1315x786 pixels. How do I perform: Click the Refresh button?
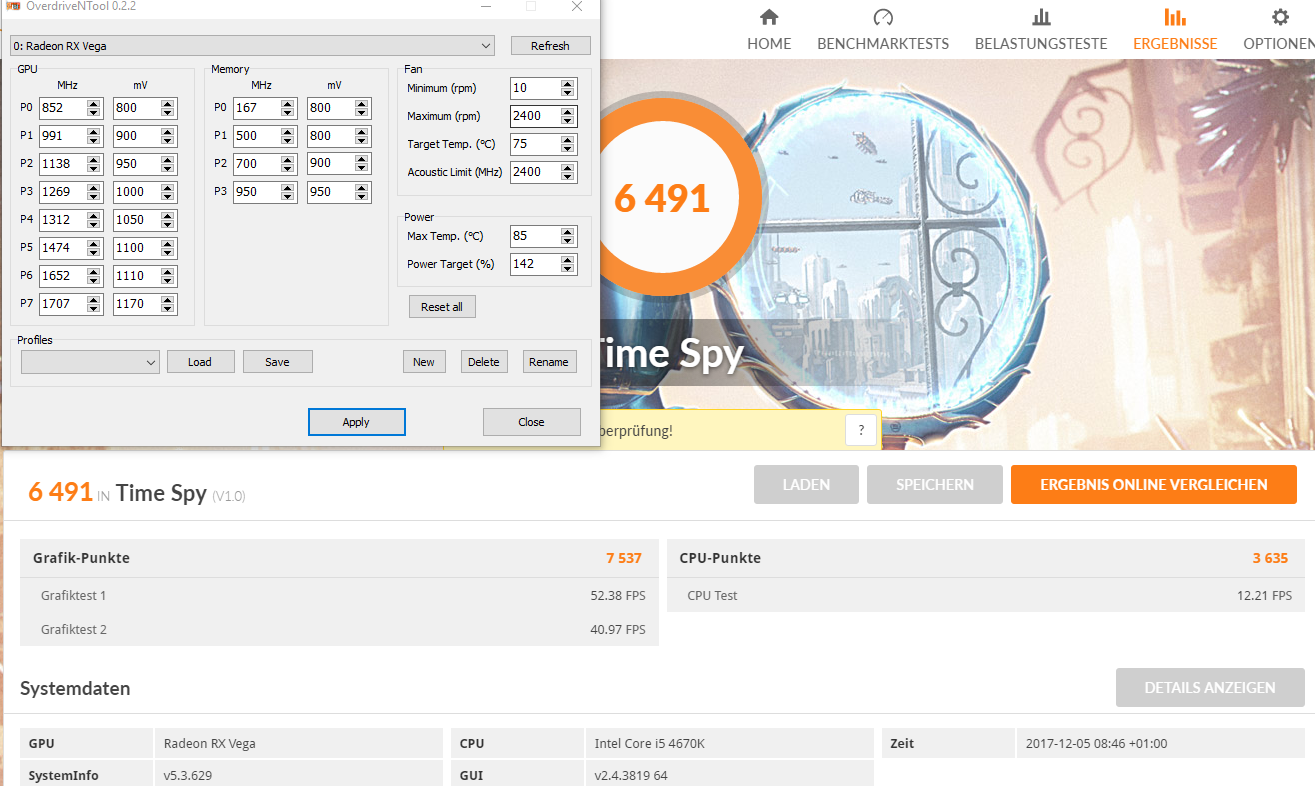[x=551, y=46]
